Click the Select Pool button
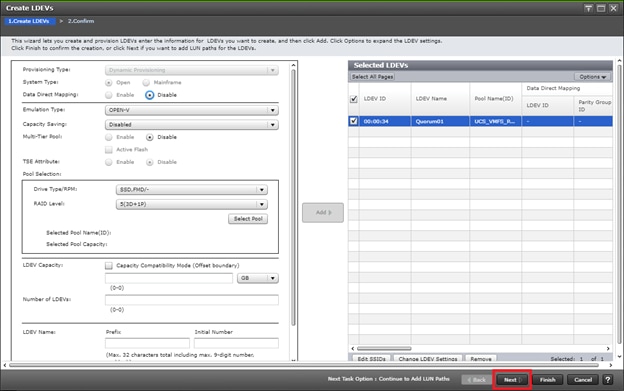Viewport: 624px width, 391px height. pos(248,219)
